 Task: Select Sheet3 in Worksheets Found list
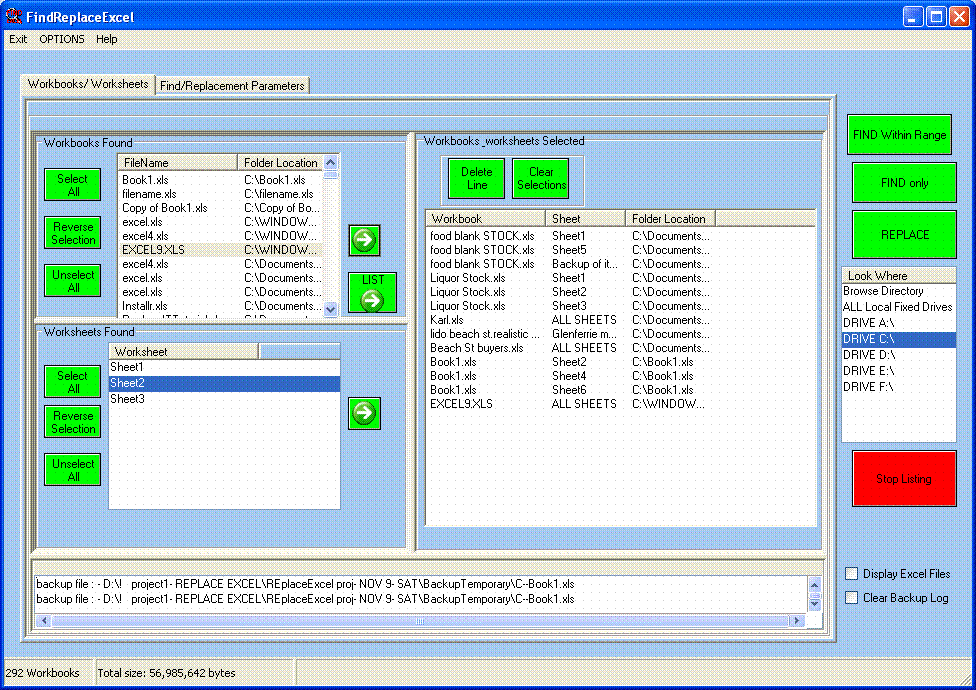pos(127,399)
